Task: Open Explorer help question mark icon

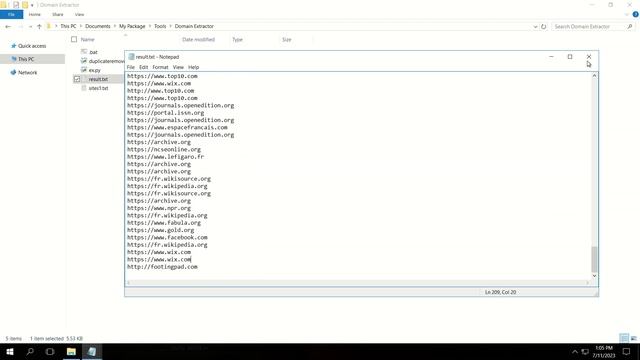Action: click(635, 14)
